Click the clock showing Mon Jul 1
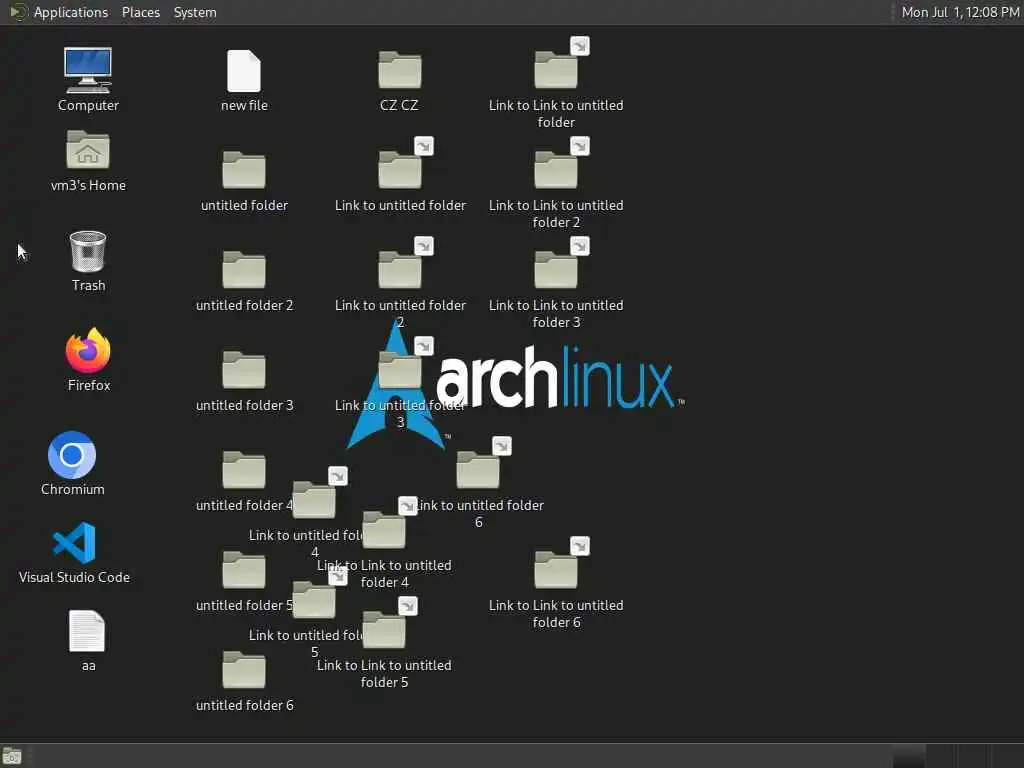This screenshot has width=1024, height=768. [x=960, y=12]
